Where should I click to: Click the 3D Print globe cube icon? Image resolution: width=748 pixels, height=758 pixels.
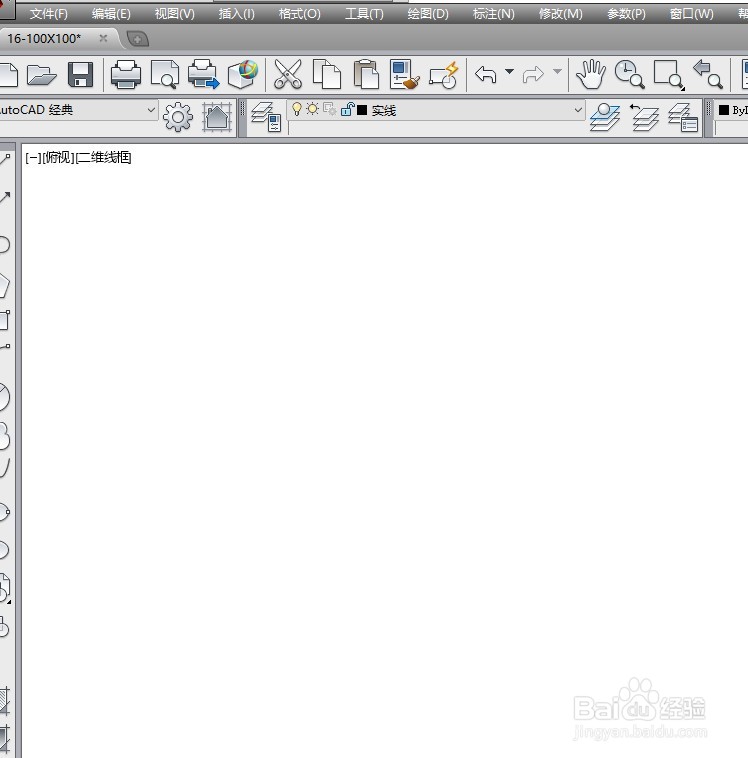[243, 74]
